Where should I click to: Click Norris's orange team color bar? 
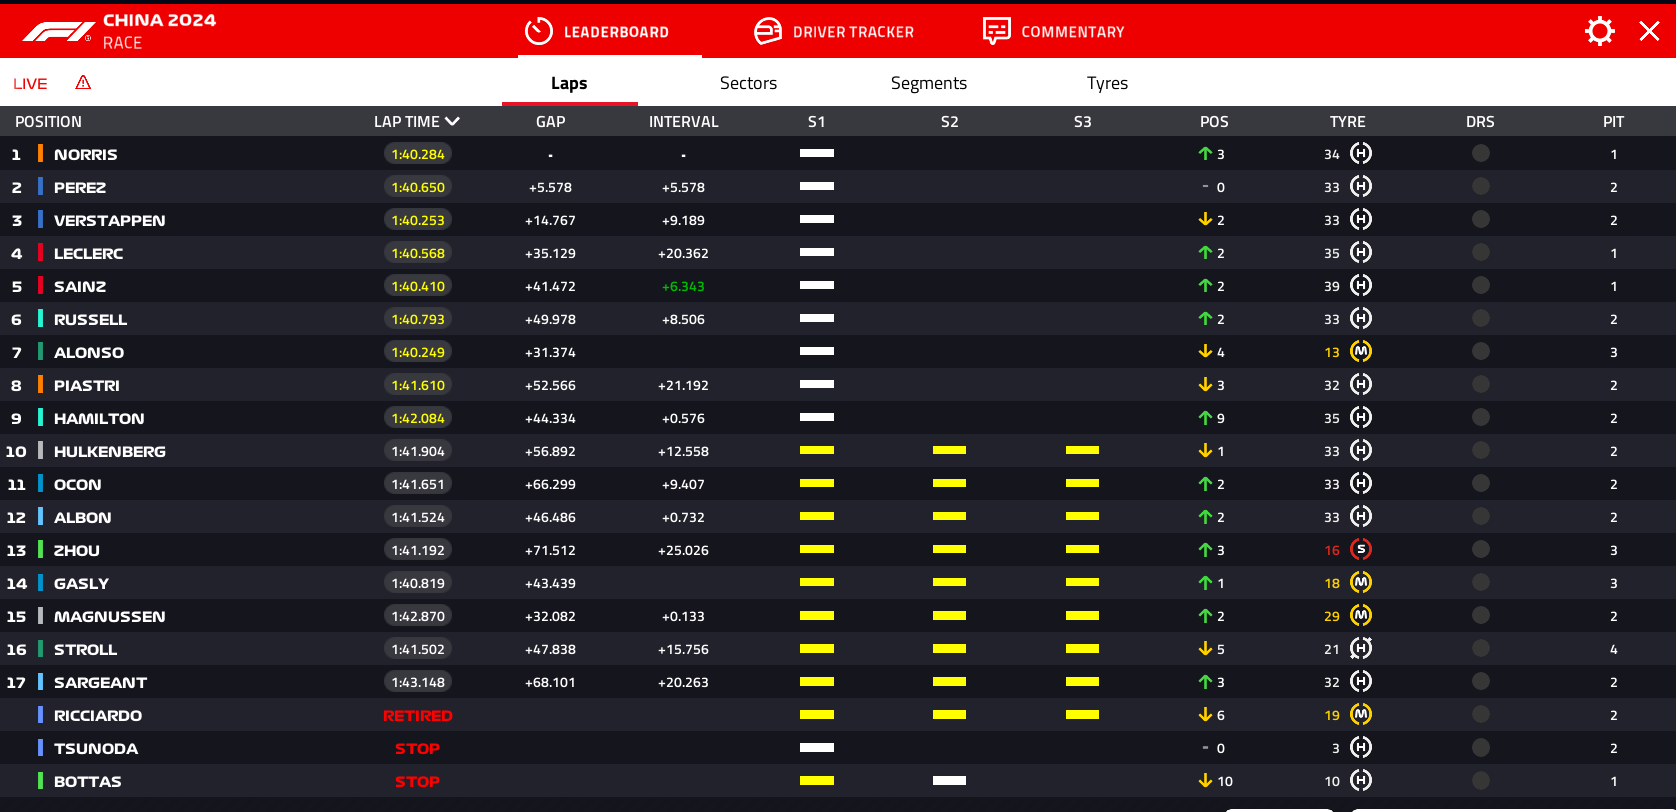40,153
